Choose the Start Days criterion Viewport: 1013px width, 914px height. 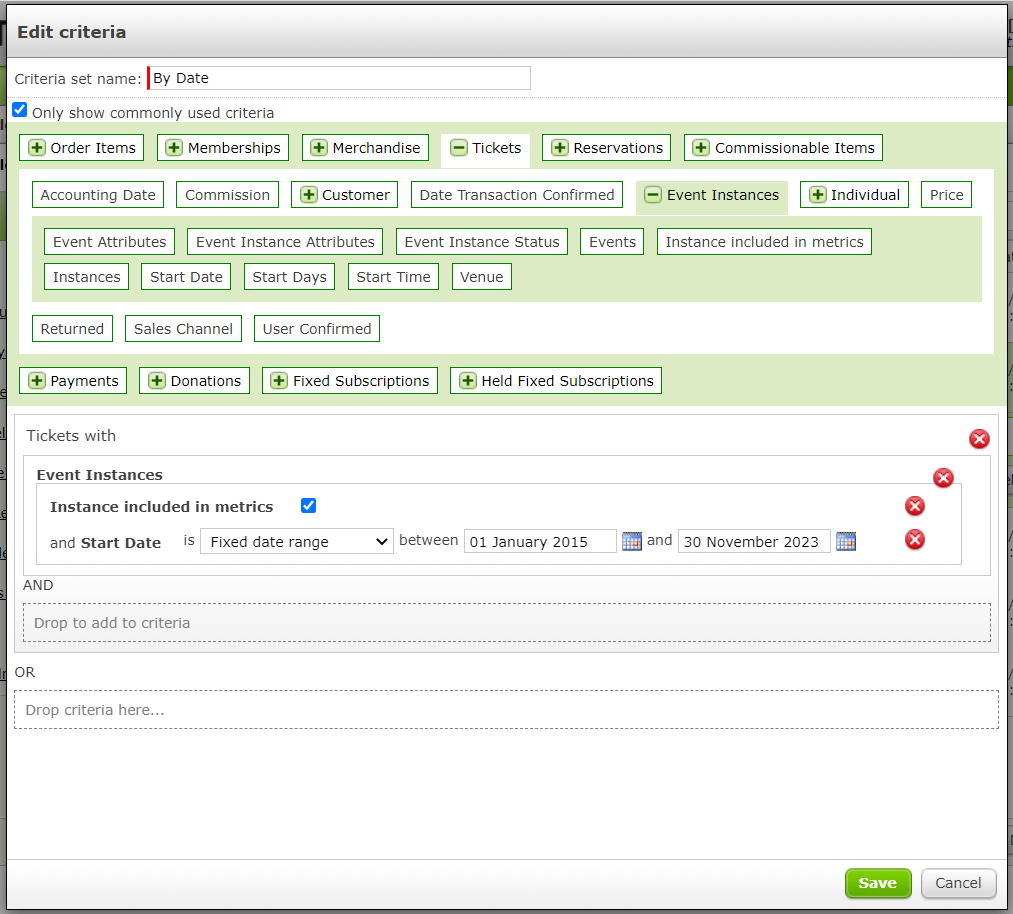coord(289,276)
